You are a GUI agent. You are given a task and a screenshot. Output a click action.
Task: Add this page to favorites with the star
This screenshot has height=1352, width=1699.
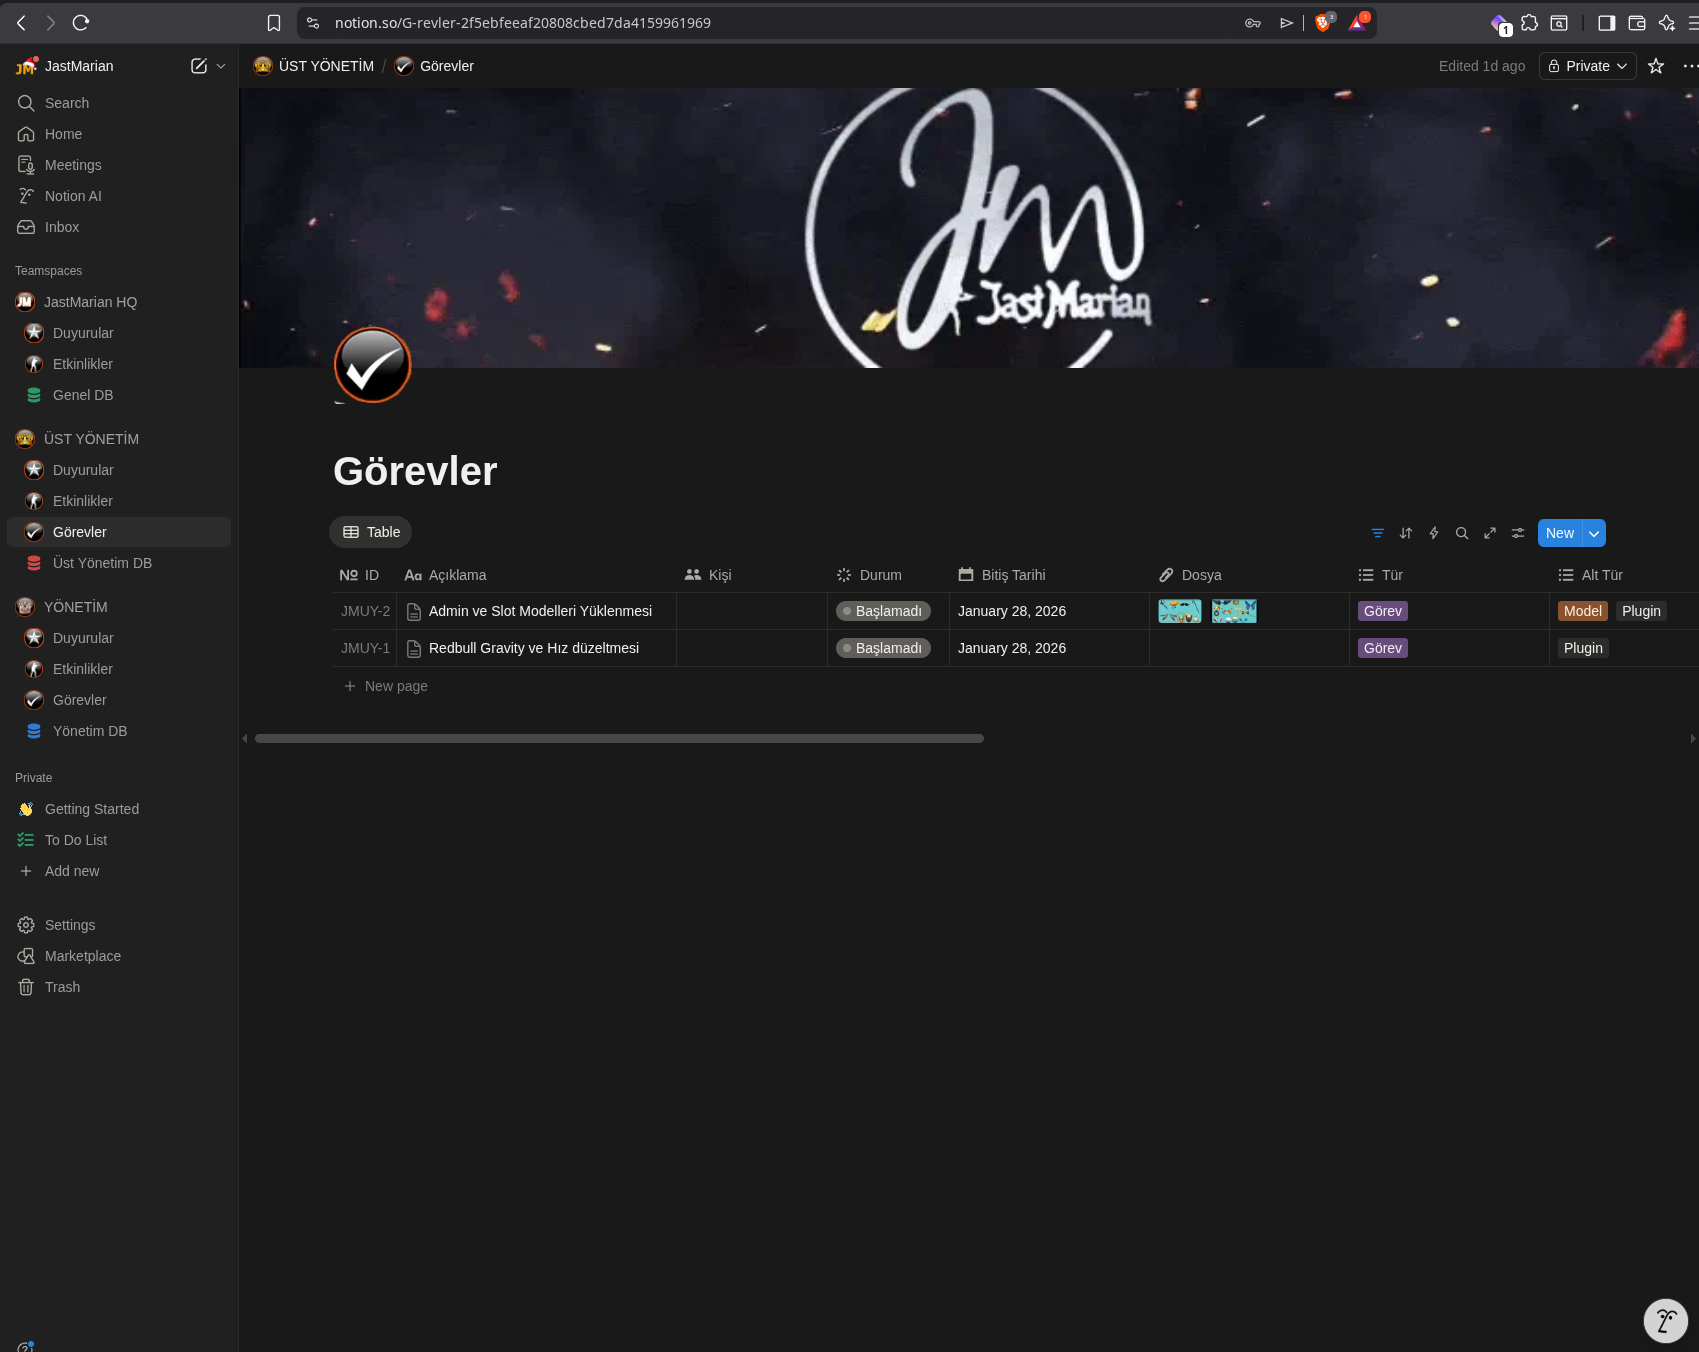1656,66
